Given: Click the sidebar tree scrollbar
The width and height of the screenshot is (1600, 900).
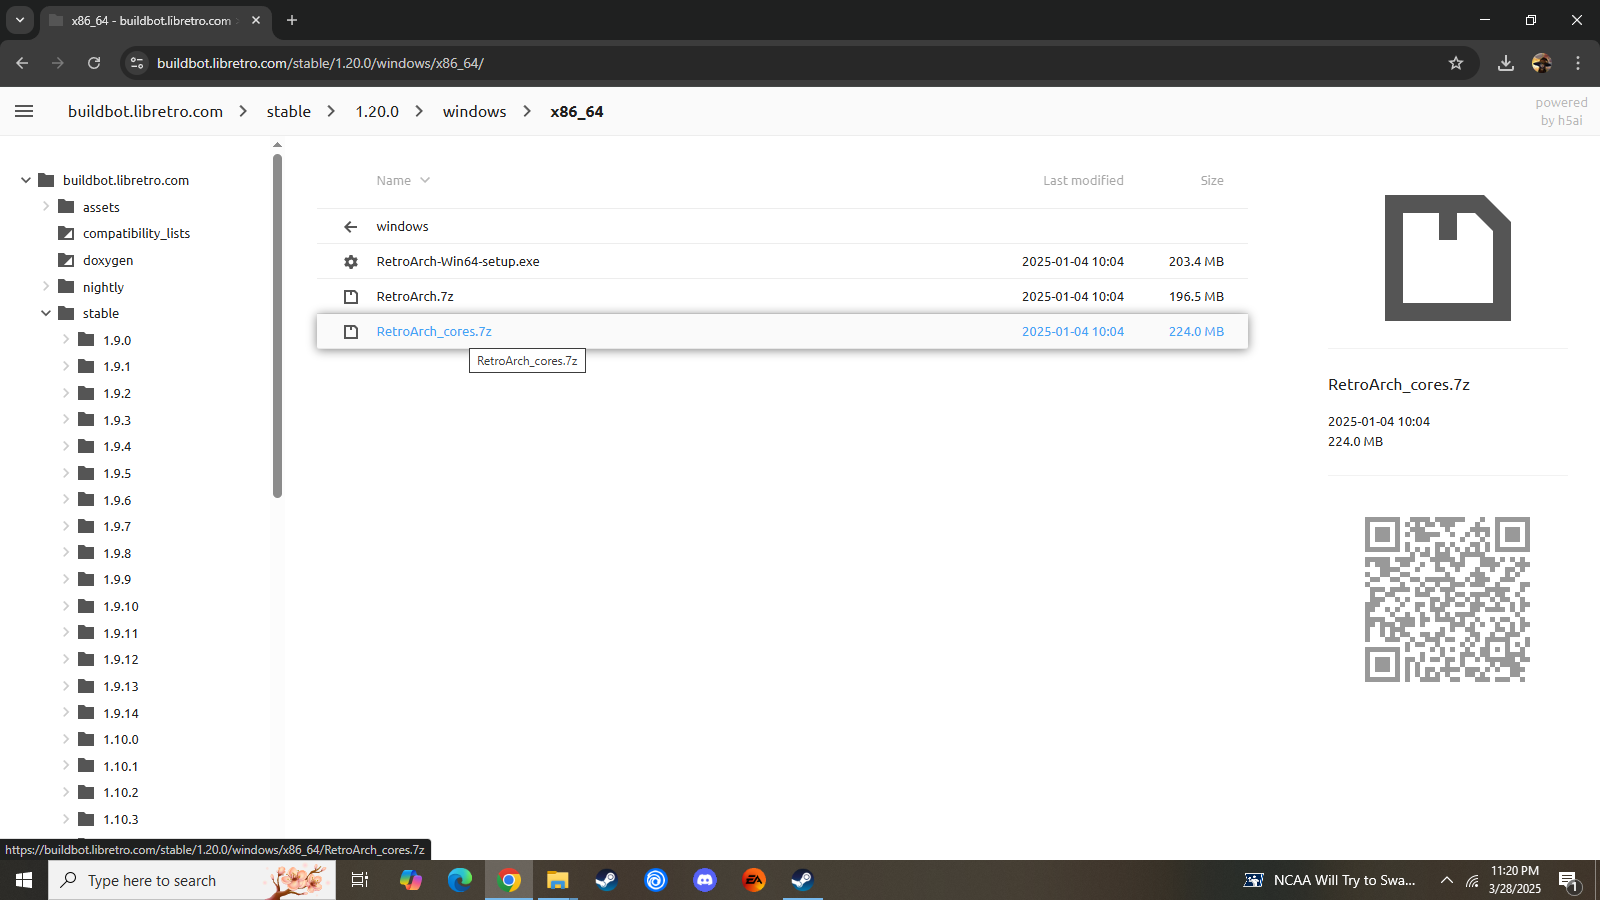Looking at the screenshot, I should click(277, 325).
